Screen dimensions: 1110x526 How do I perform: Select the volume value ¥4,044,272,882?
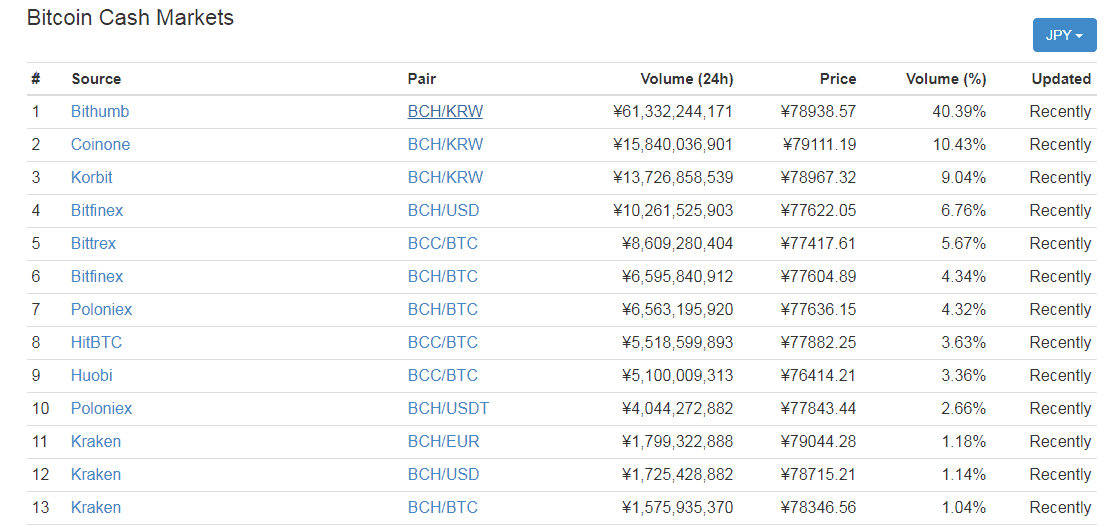click(677, 408)
